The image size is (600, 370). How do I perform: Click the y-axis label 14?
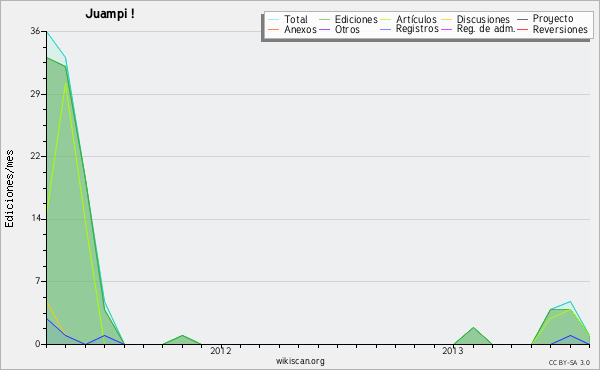click(x=36, y=218)
